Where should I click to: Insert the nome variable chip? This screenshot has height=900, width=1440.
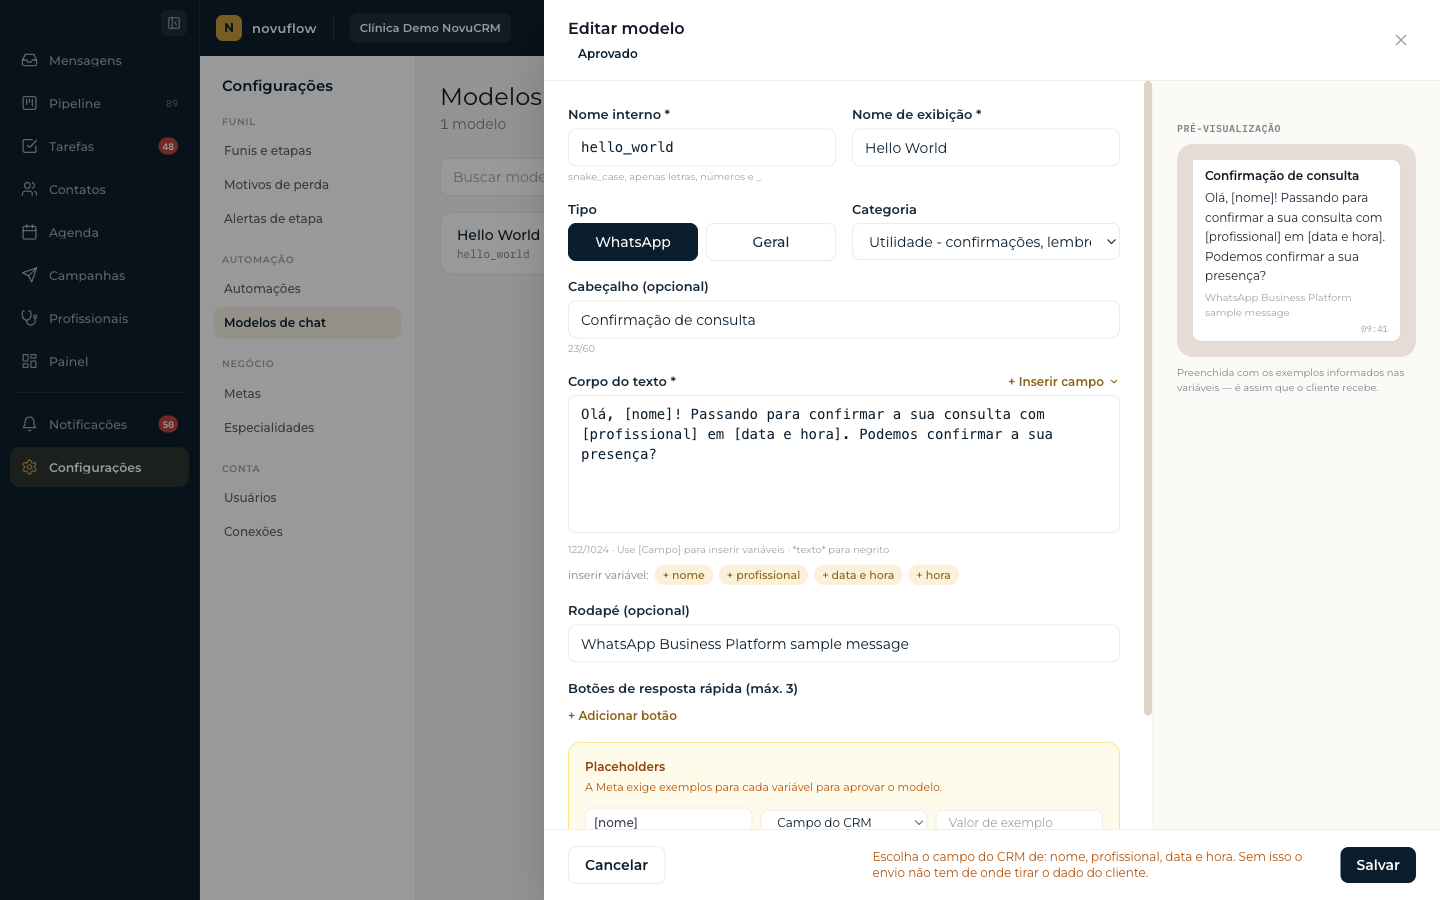click(x=684, y=575)
